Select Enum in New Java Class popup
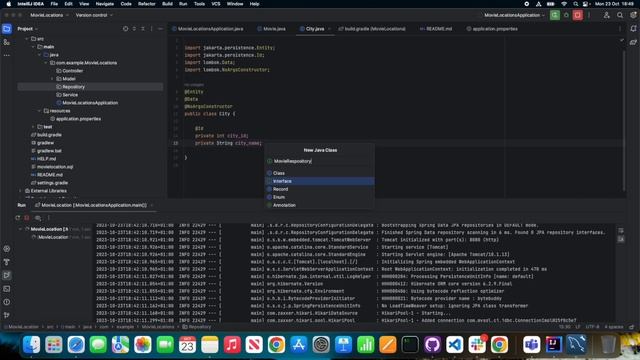The width and height of the screenshot is (640, 360). tap(320, 197)
